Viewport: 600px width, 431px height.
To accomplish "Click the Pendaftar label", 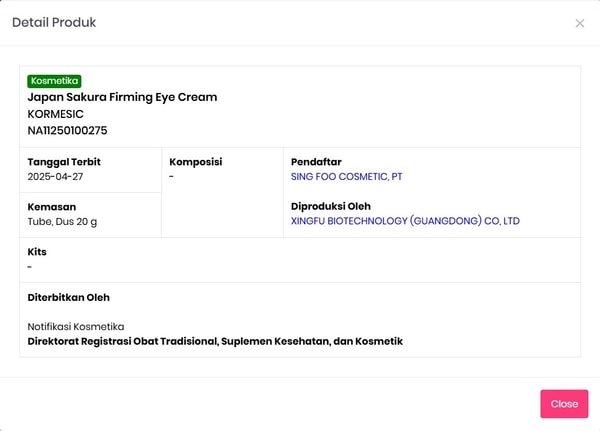I will click(x=317, y=162).
